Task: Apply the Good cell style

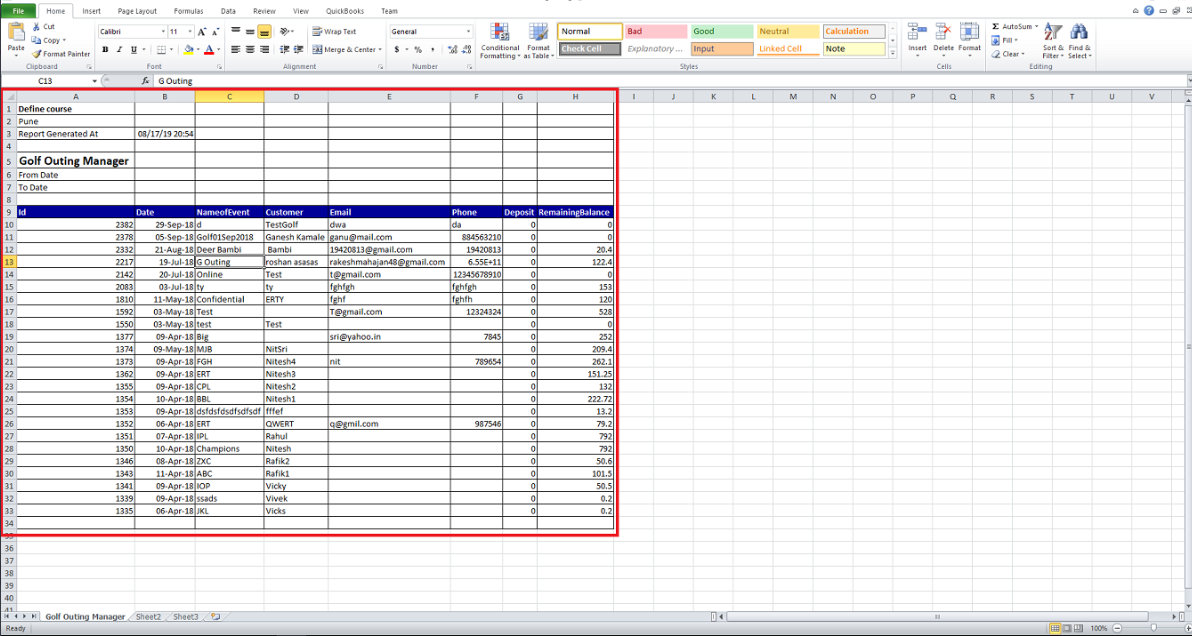Action: (x=718, y=32)
